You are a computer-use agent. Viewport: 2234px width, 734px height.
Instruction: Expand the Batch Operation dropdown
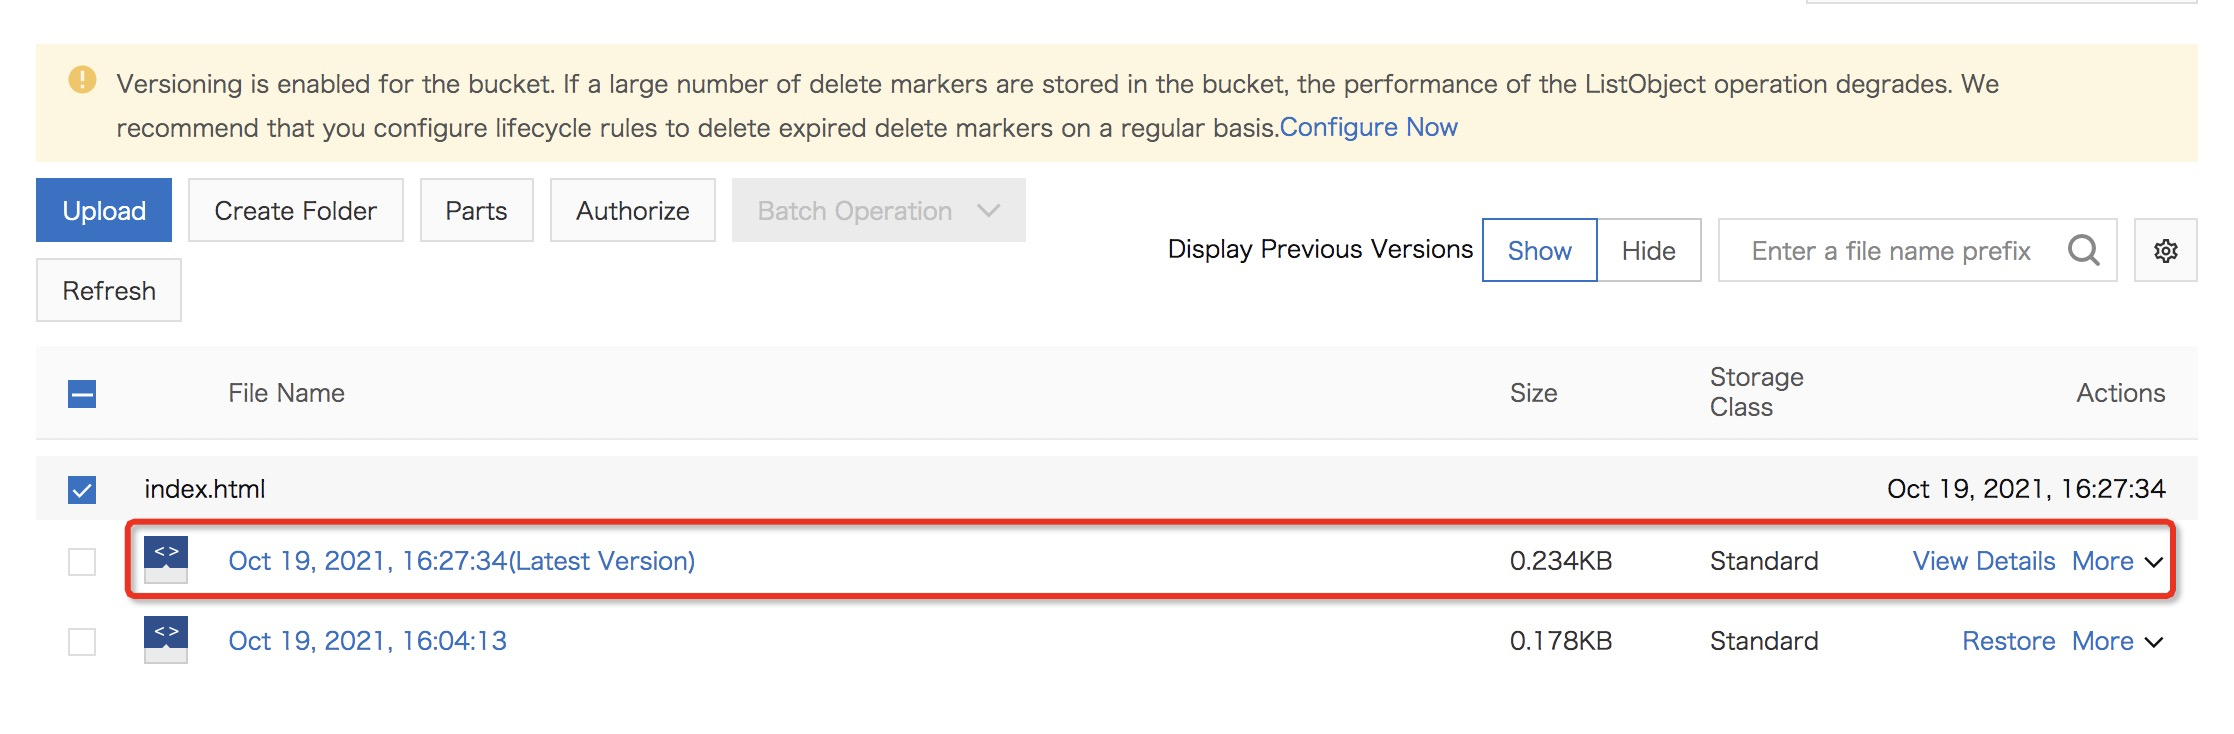pos(878,210)
